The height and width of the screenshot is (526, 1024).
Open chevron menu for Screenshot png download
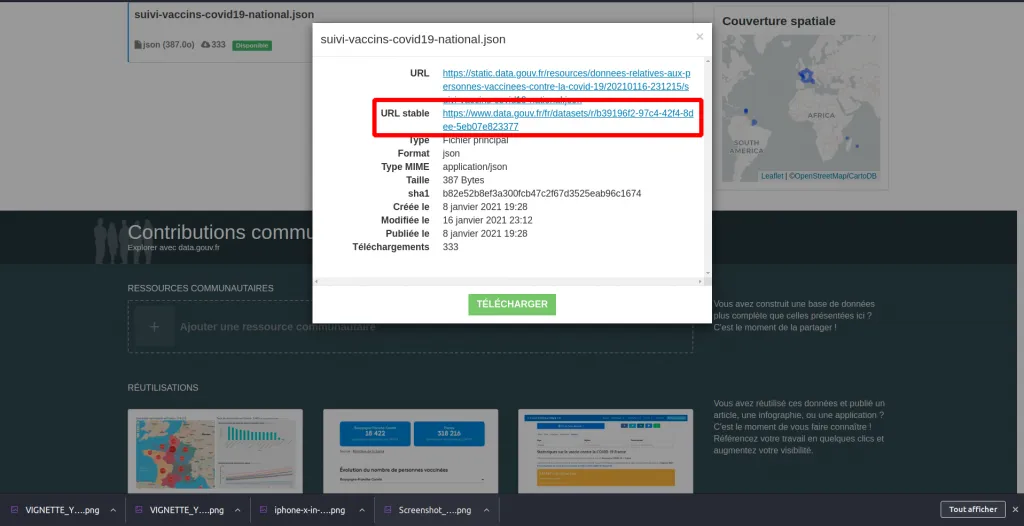[x=486, y=510]
